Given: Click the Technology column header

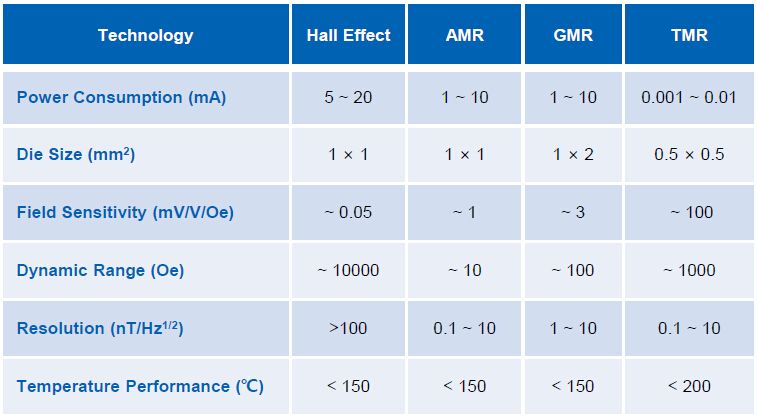Looking at the screenshot, I should point(146,35).
